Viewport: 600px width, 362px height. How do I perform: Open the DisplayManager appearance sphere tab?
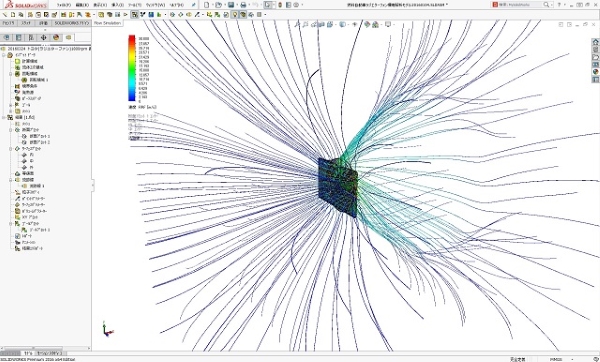click(56, 38)
